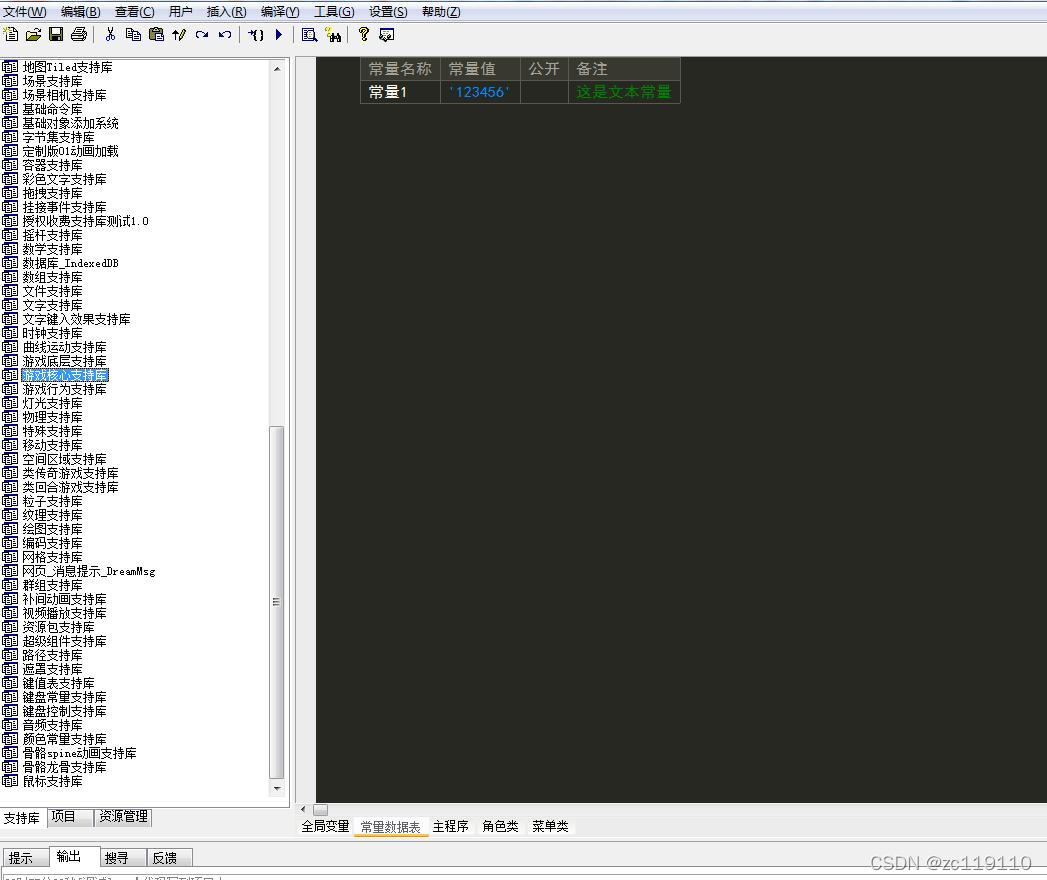Click the book icon beside 数组支持库
This screenshot has width=1047, height=880.
click(x=10, y=277)
